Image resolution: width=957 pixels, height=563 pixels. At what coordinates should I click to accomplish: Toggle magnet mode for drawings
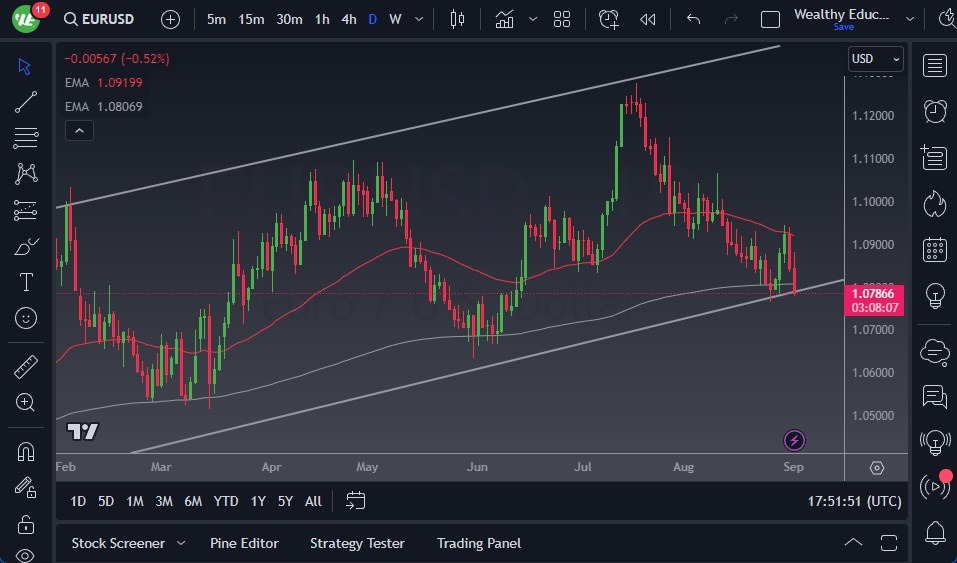26,451
